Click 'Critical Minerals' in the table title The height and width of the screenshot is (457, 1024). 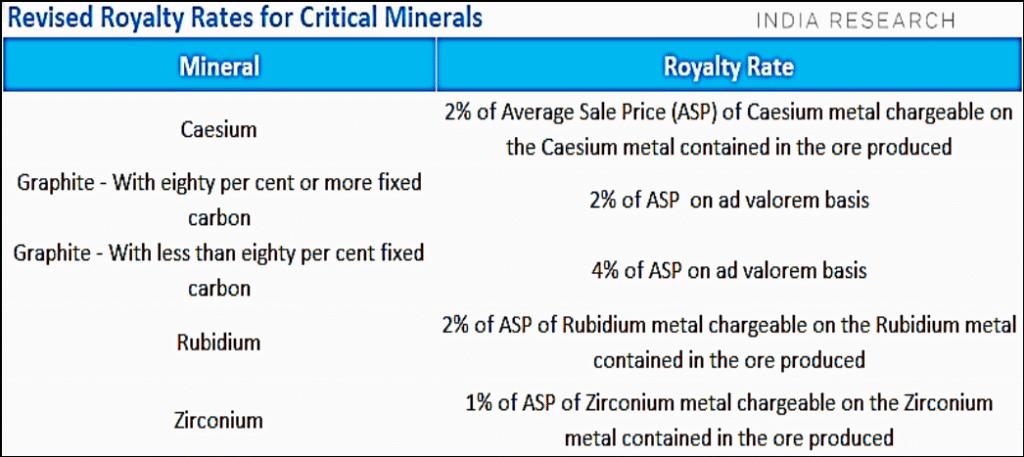coord(400,19)
